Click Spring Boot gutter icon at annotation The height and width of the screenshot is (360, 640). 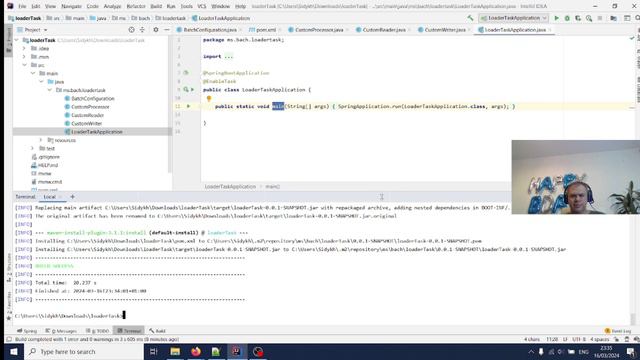186,73
